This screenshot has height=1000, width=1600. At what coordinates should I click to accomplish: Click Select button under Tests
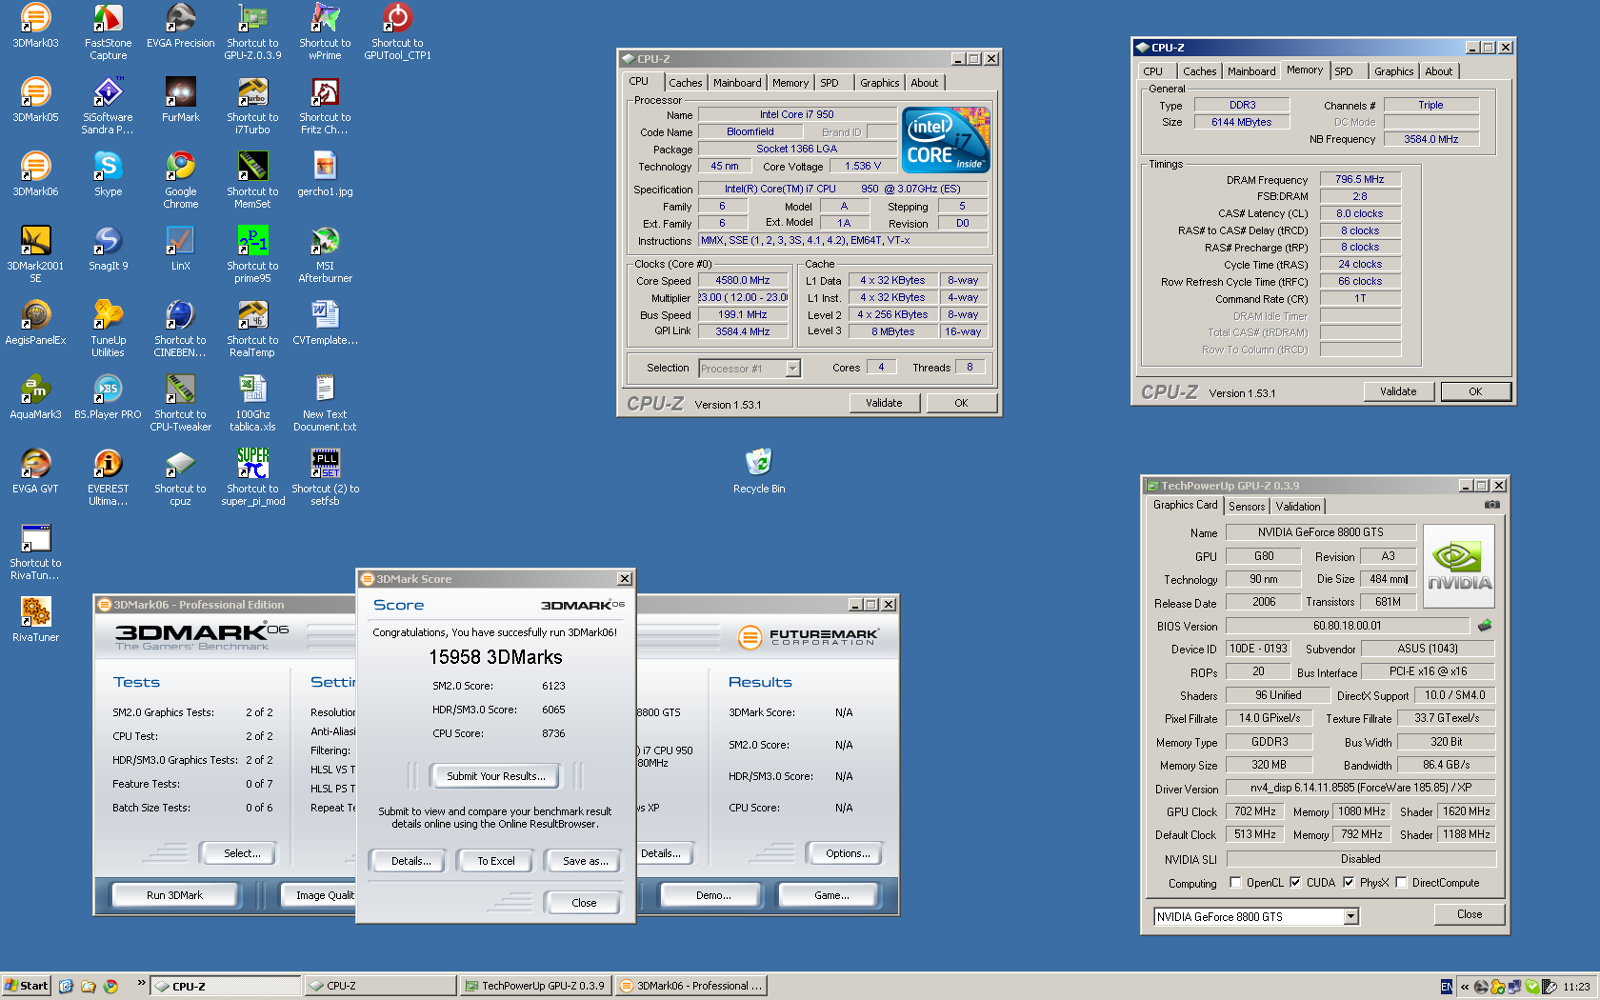click(x=242, y=853)
